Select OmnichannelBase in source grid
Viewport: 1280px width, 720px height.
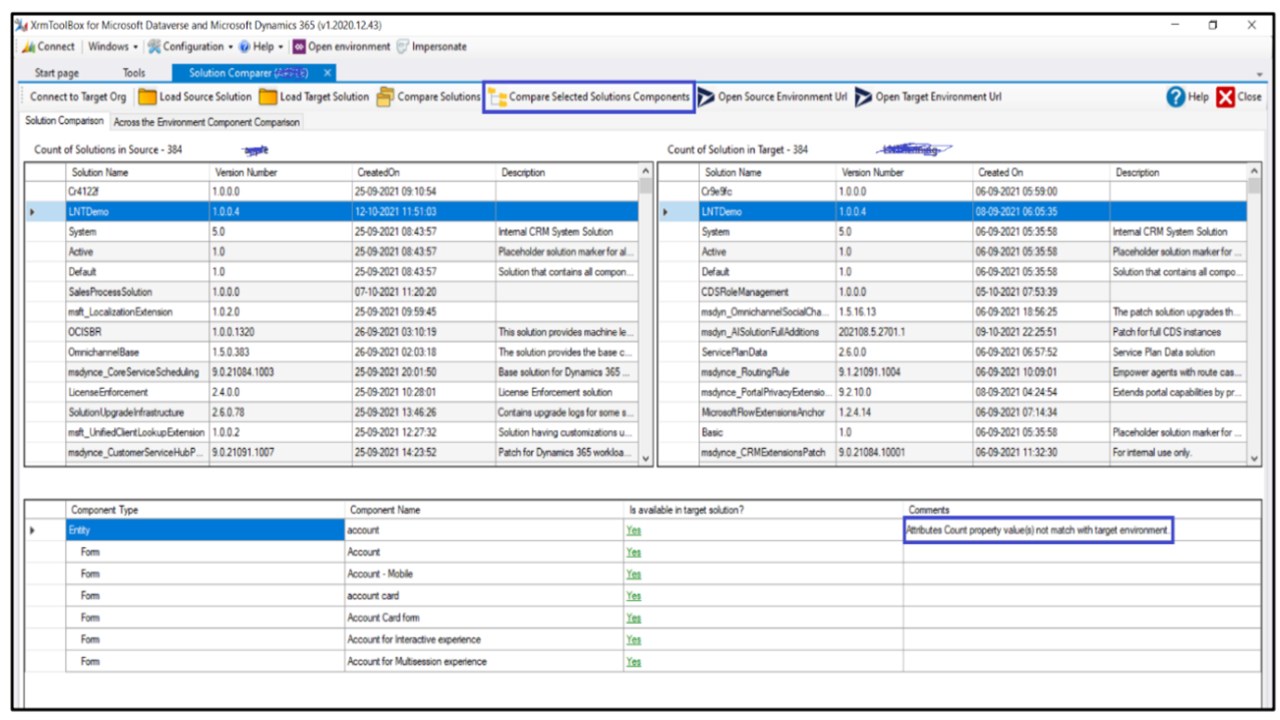click(331, 352)
